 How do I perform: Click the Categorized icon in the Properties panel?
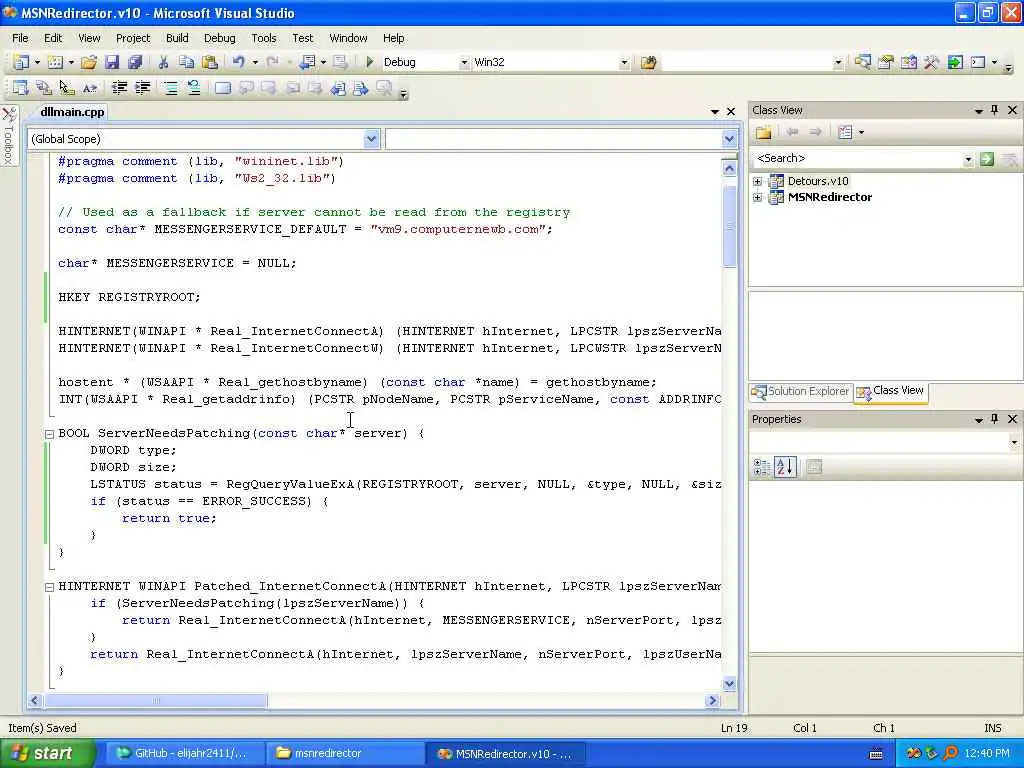coord(761,467)
